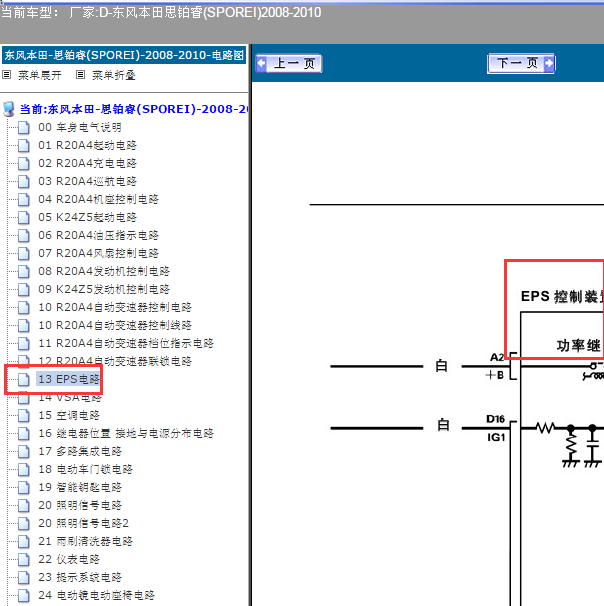
Task: Open 00 车身电气说明
Action: pyautogui.click(x=80, y=127)
